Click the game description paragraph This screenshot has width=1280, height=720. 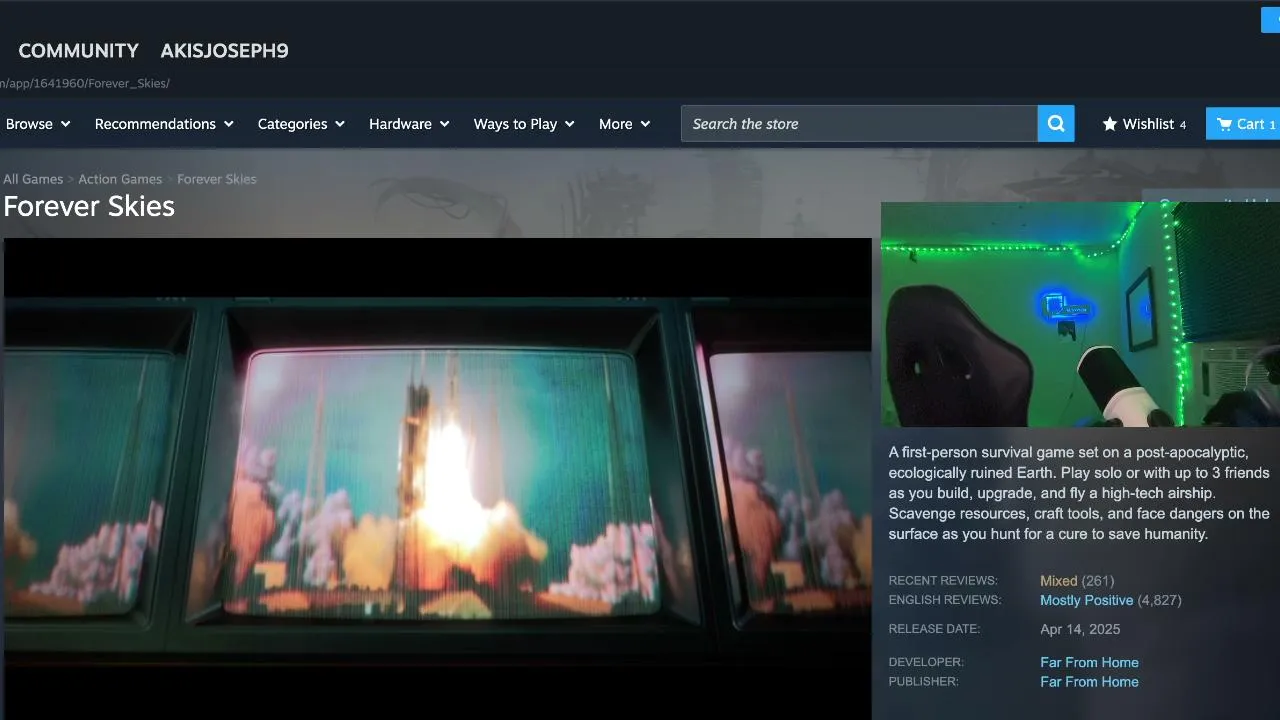coord(1079,493)
